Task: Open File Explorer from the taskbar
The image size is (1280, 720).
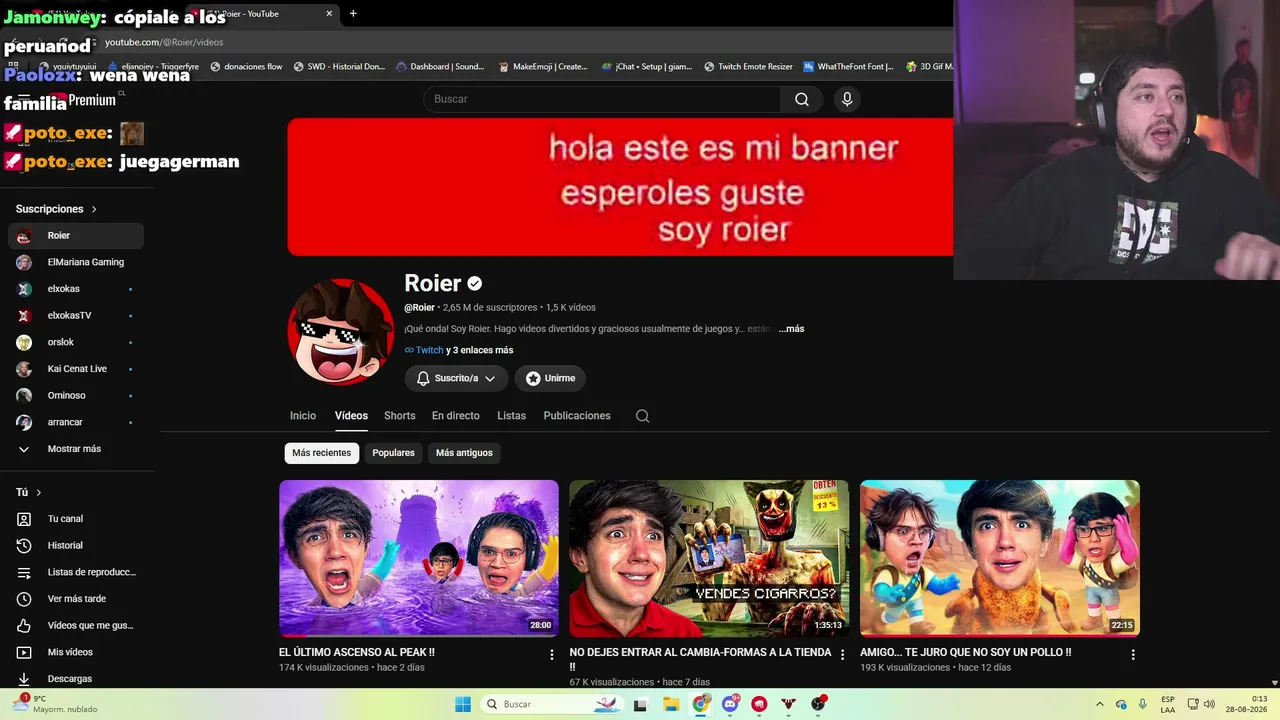Action: click(x=671, y=704)
